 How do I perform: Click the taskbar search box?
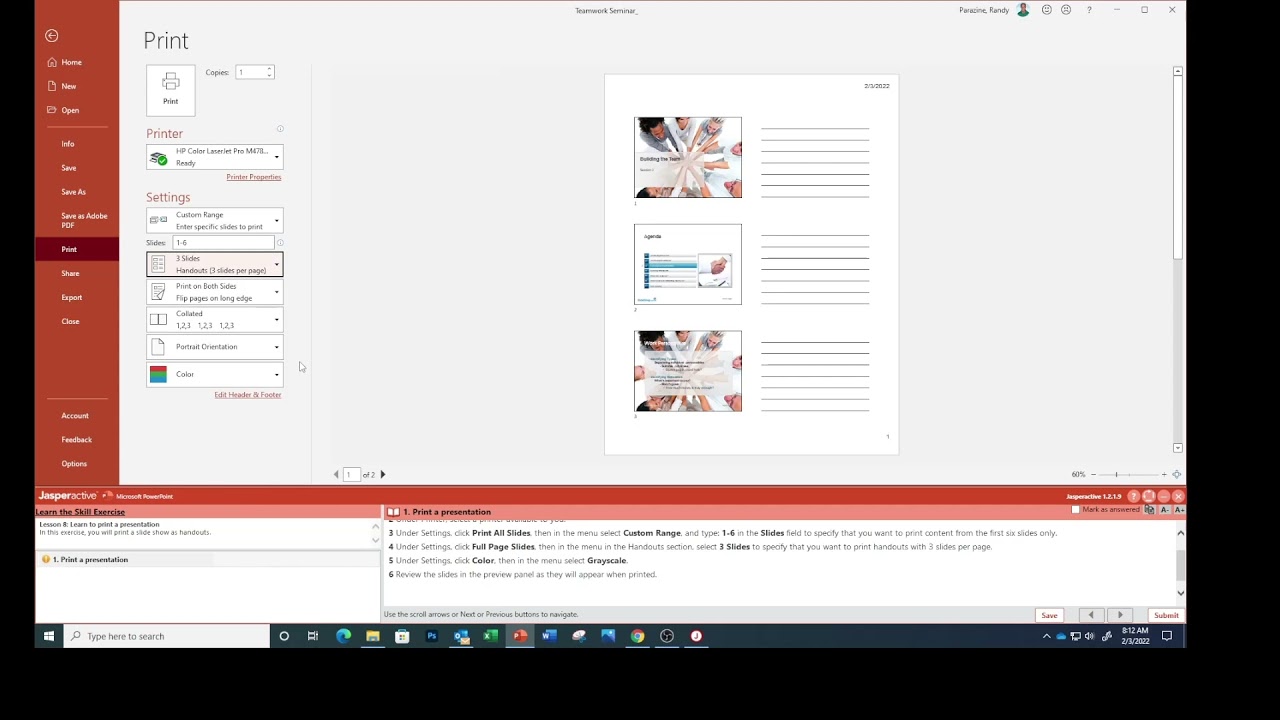coord(167,636)
